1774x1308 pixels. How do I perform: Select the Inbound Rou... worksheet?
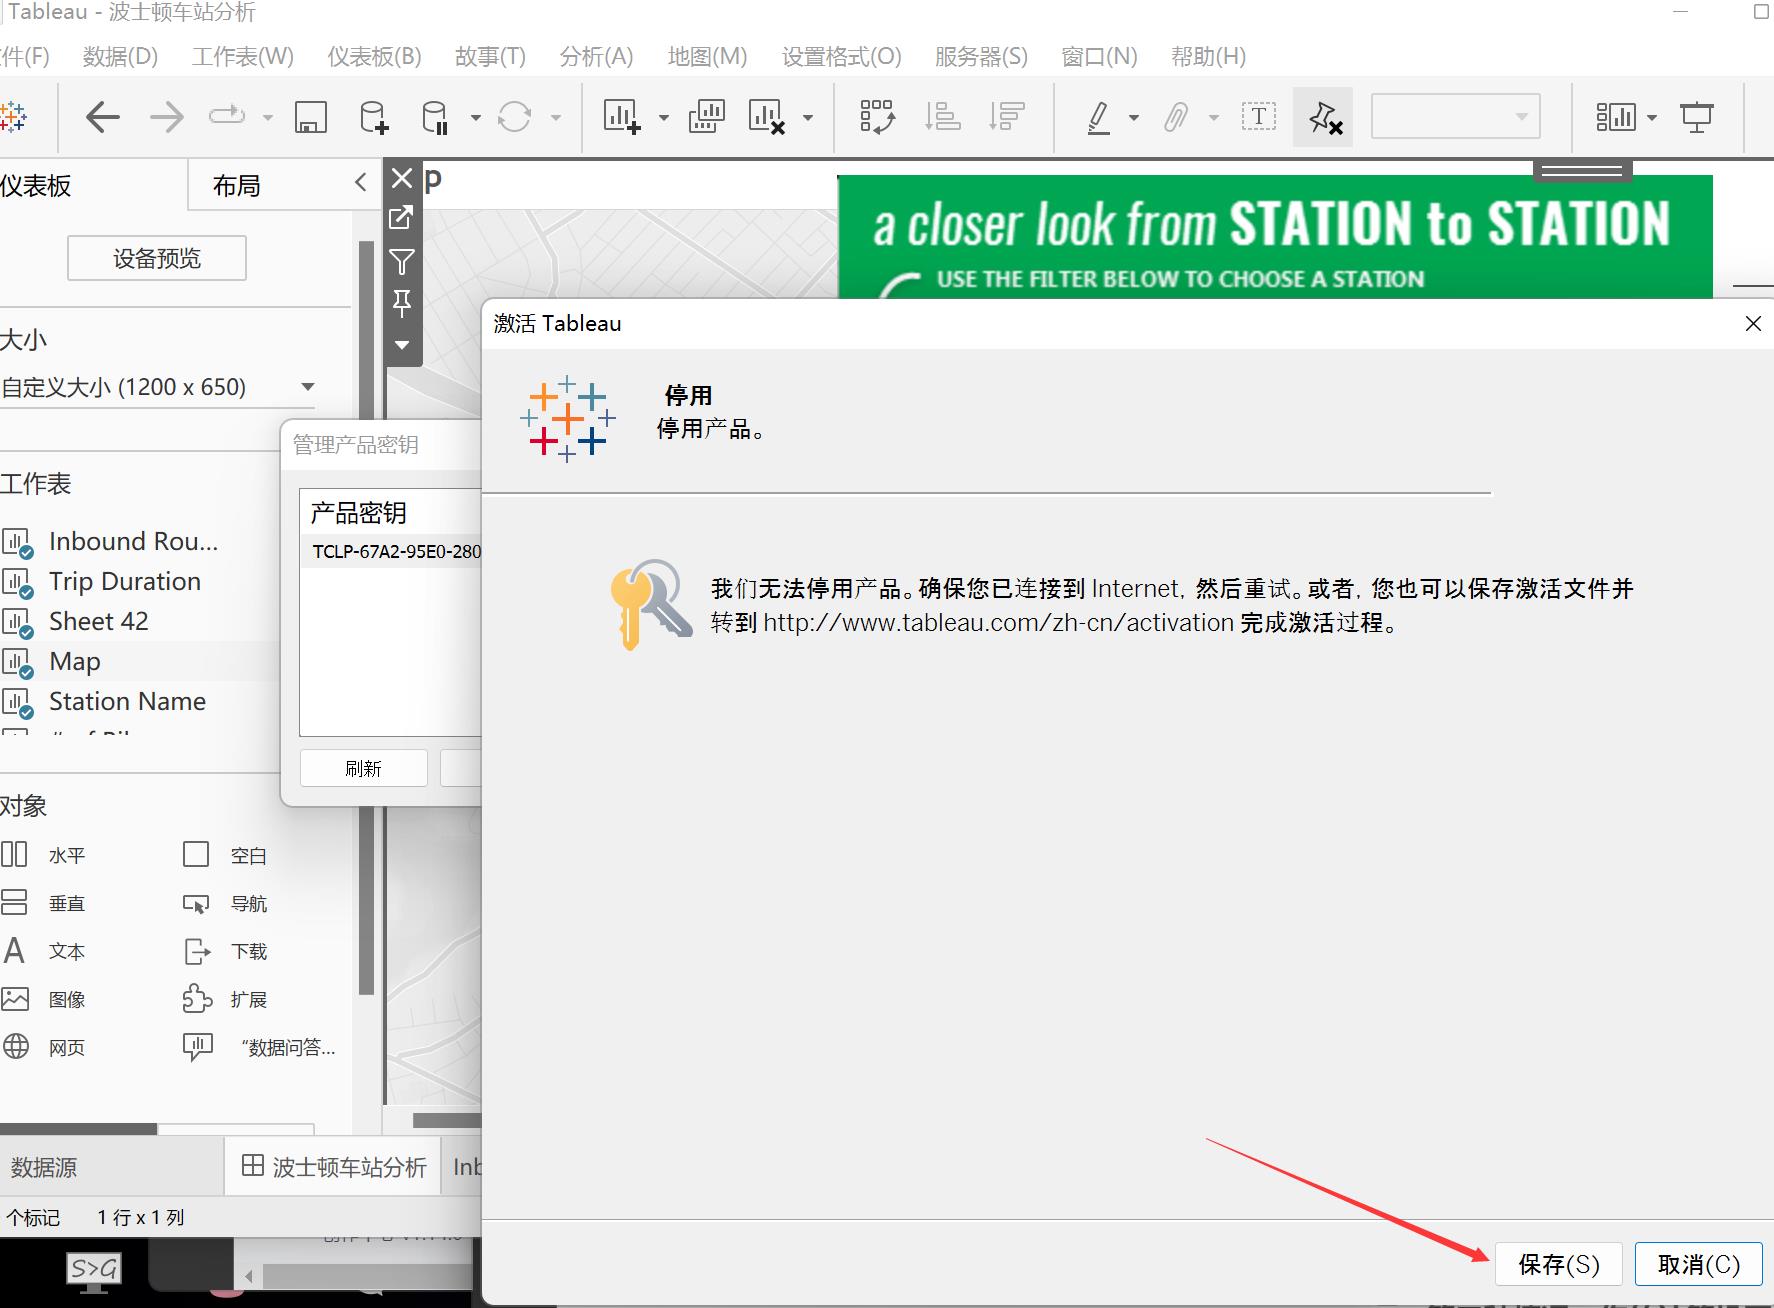pos(133,541)
